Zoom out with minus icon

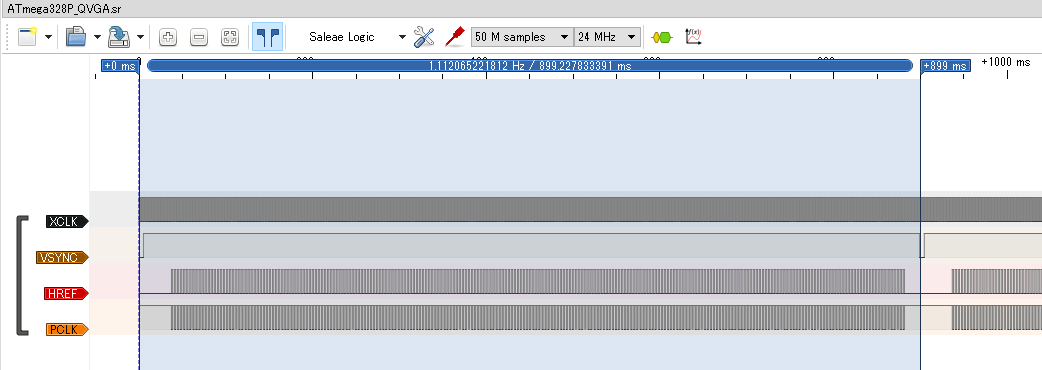click(x=199, y=37)
